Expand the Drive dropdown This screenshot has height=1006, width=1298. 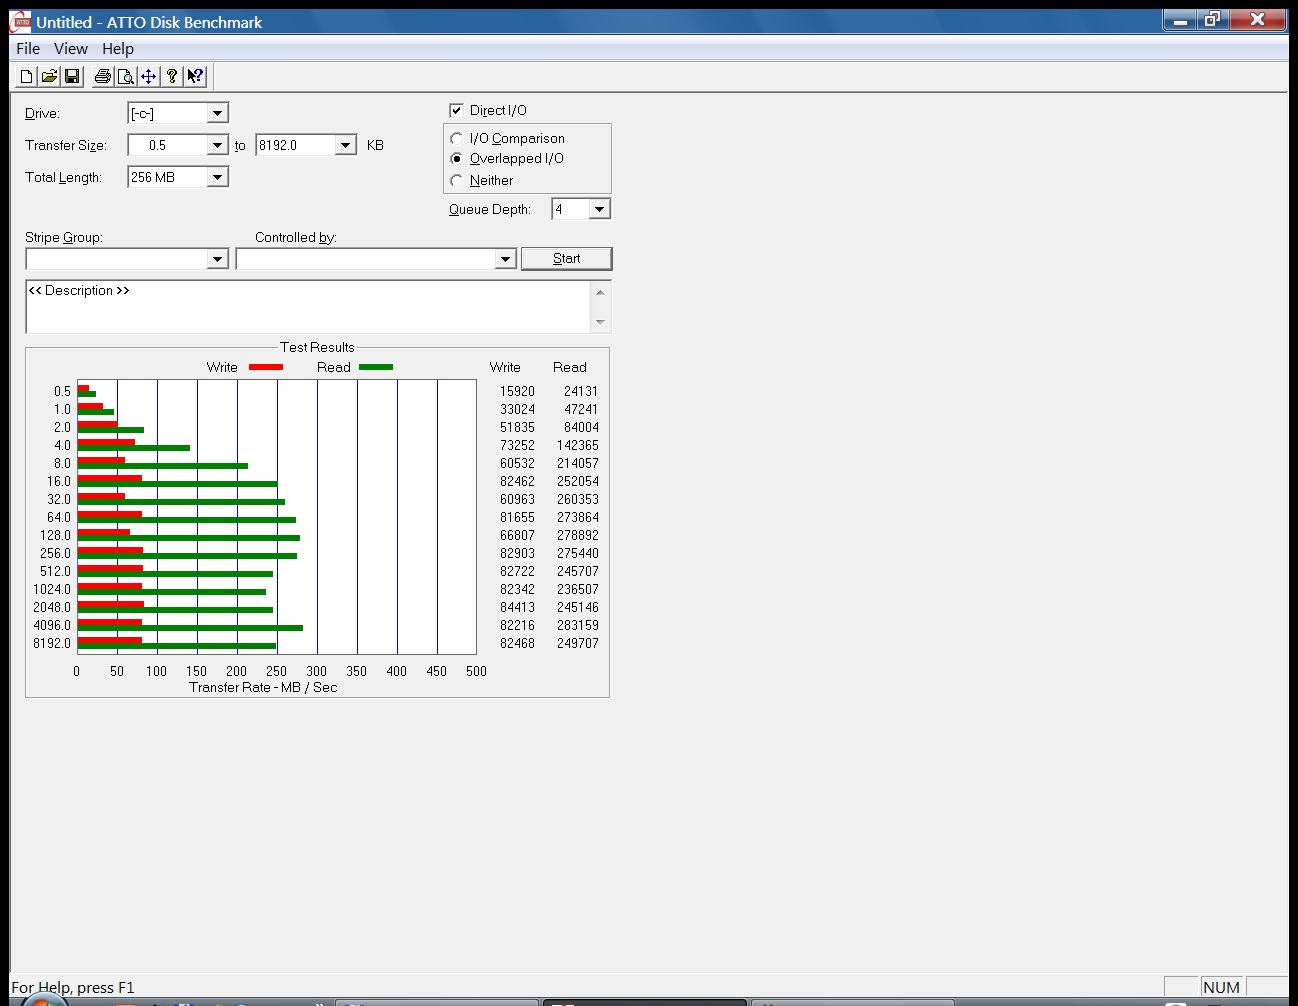click(x=217, y=113)
